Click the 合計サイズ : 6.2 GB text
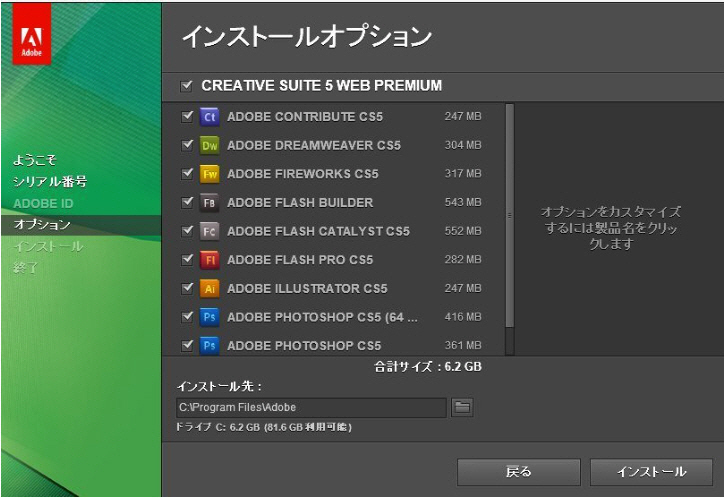The image size is (725, 498). point(428,367)
